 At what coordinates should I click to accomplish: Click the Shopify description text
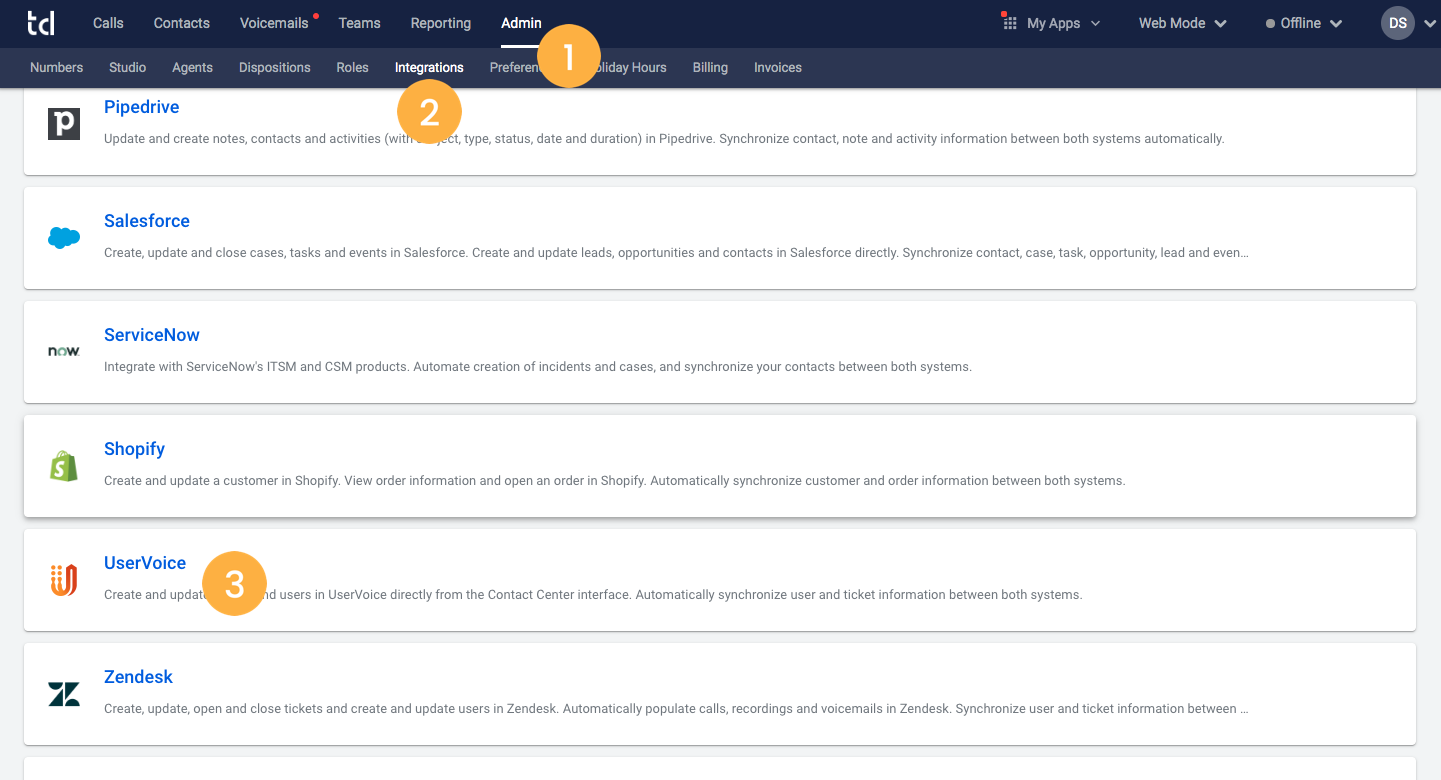(615, 481)
